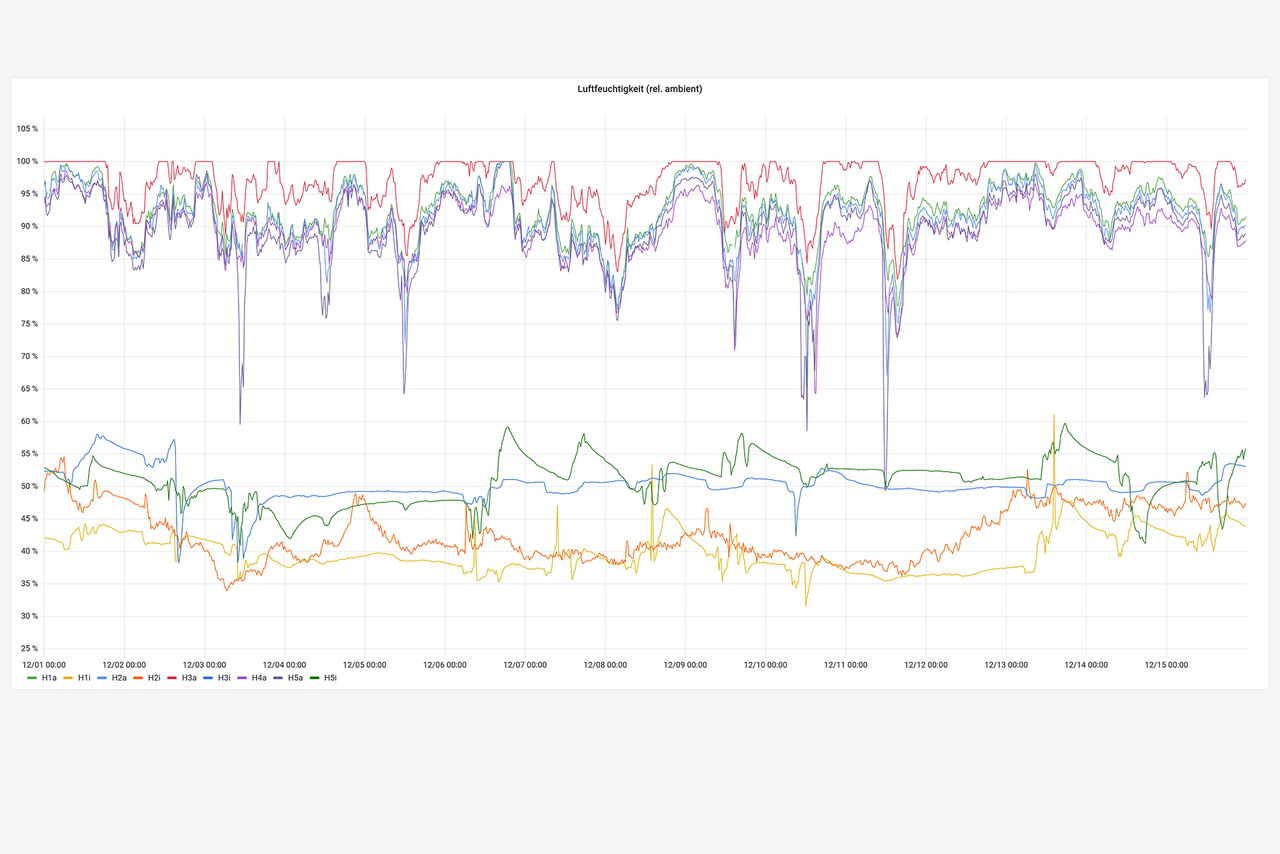Click the H5a legend label

[x=295, y=678]
